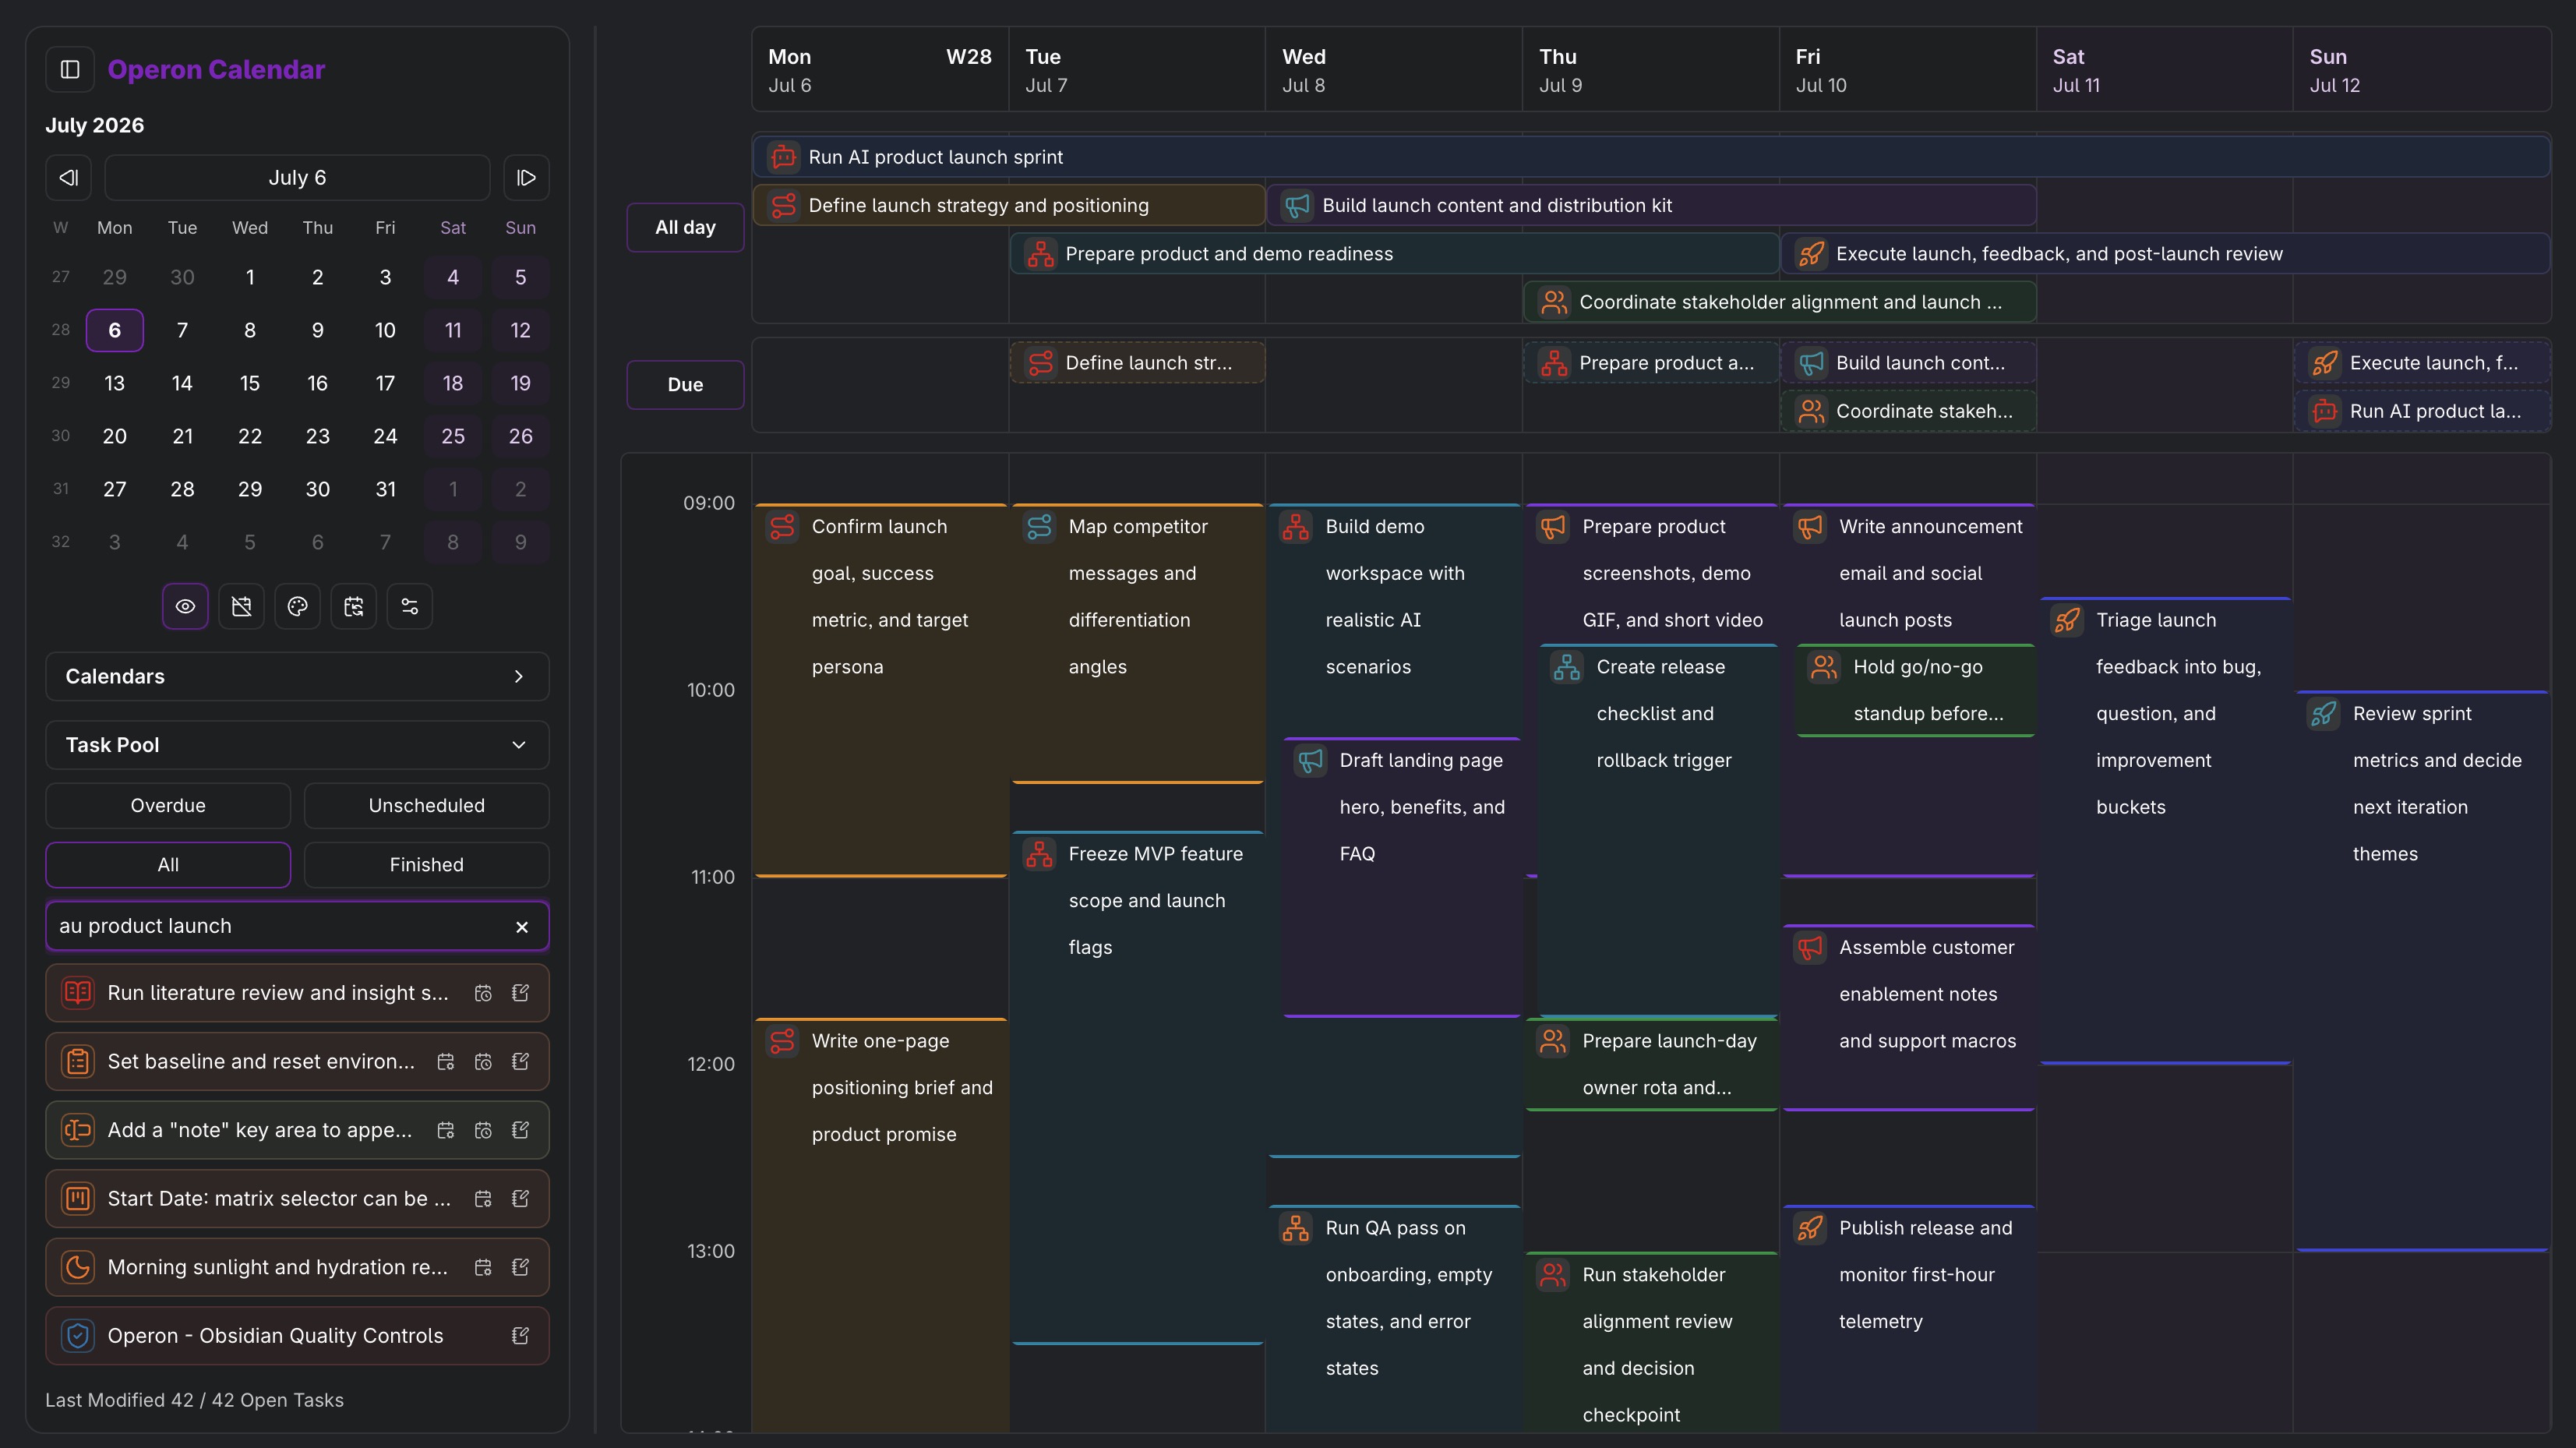
Task: Select July 15 in the mini calendar
Action: pos(250,383)
